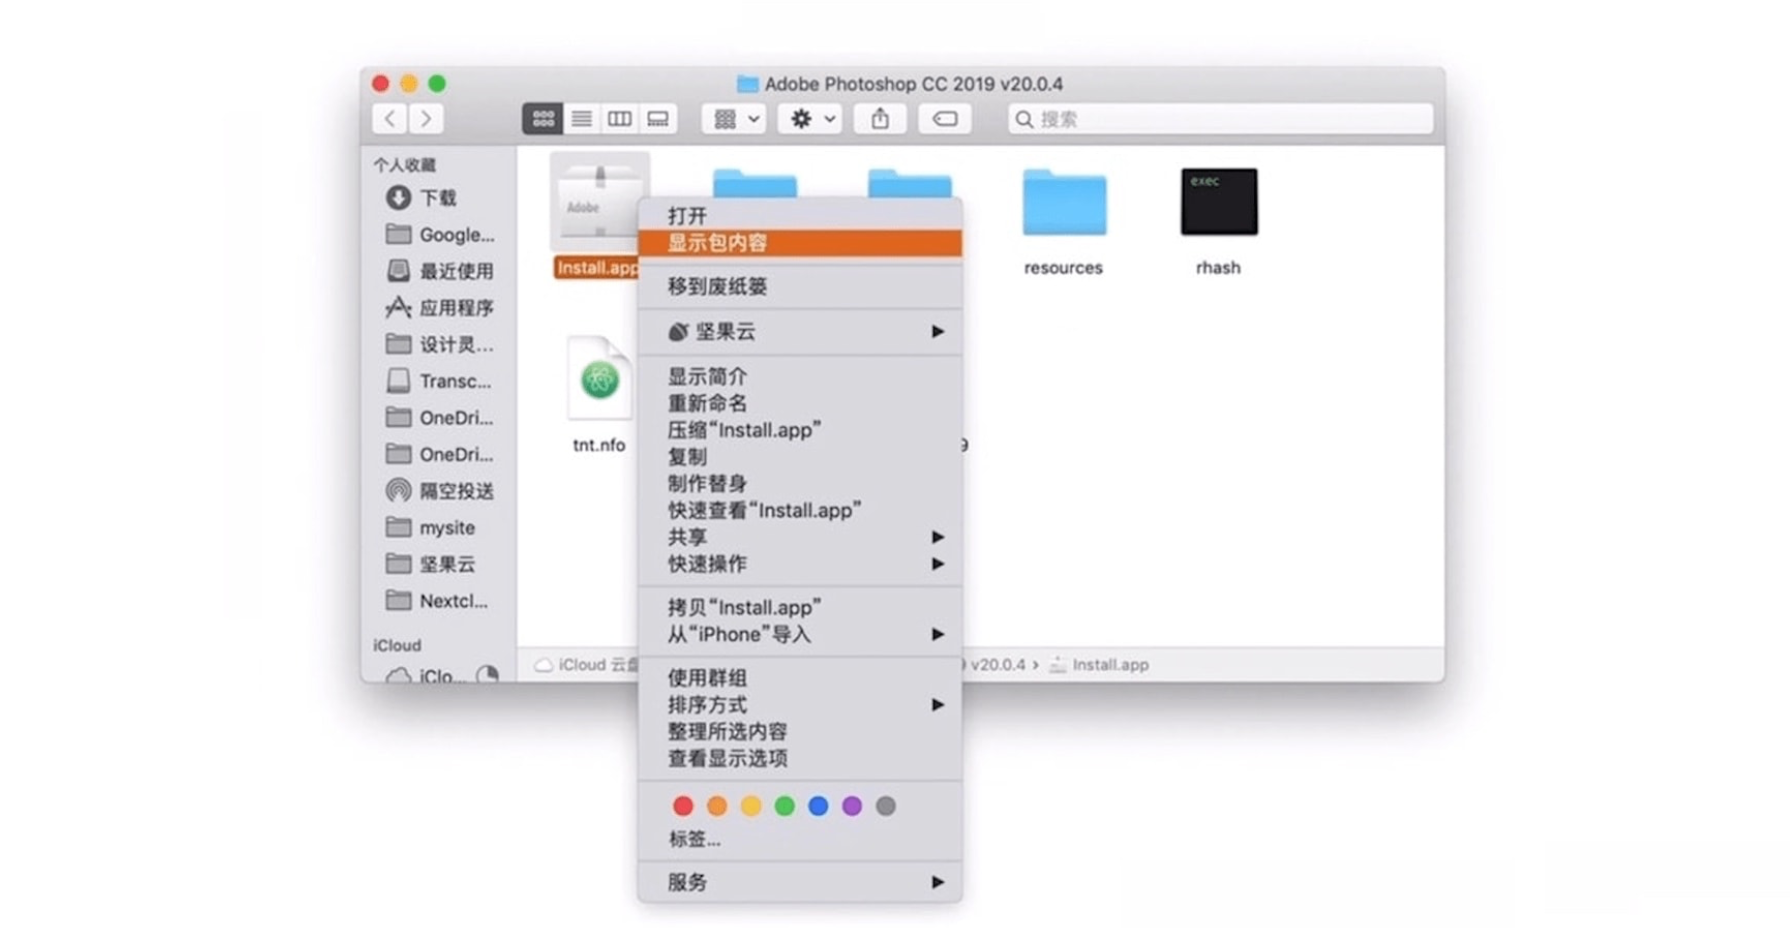Viewport: 1790px width, 928px height.
Task: Switch Finder to column view
Action: [619, 119]
